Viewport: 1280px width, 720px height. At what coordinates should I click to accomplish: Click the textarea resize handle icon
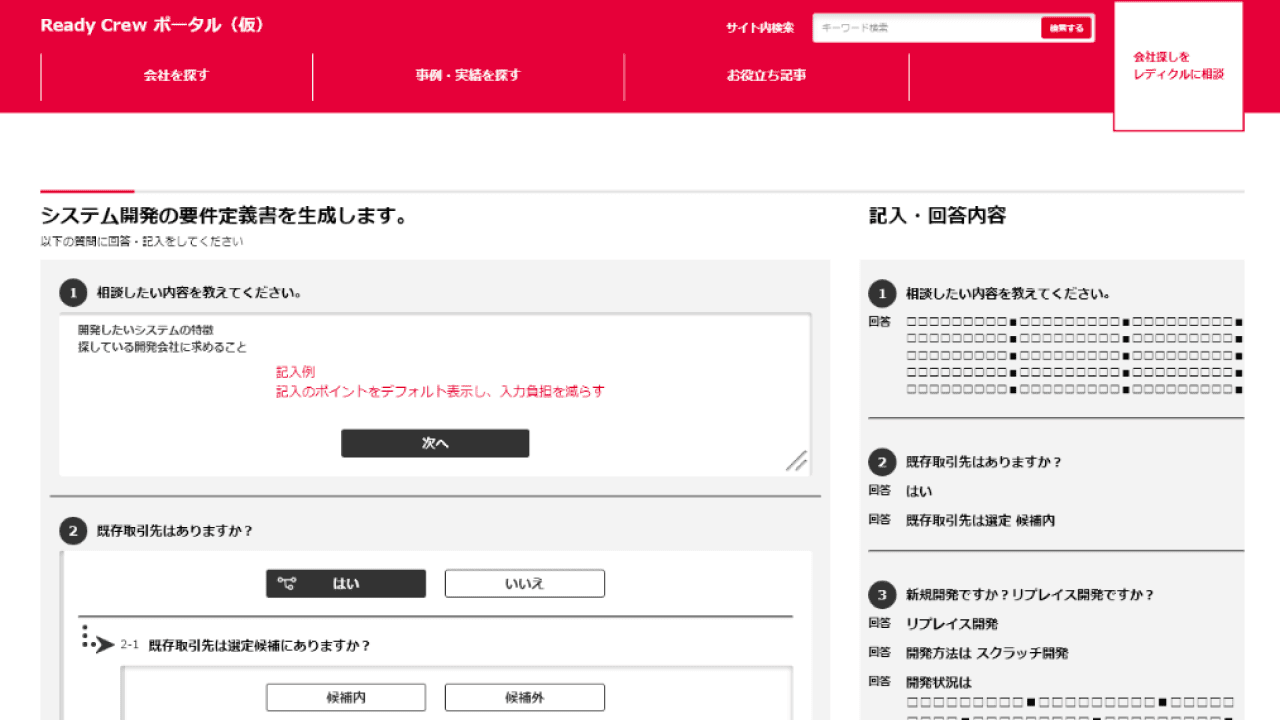(x=796, y=460)
